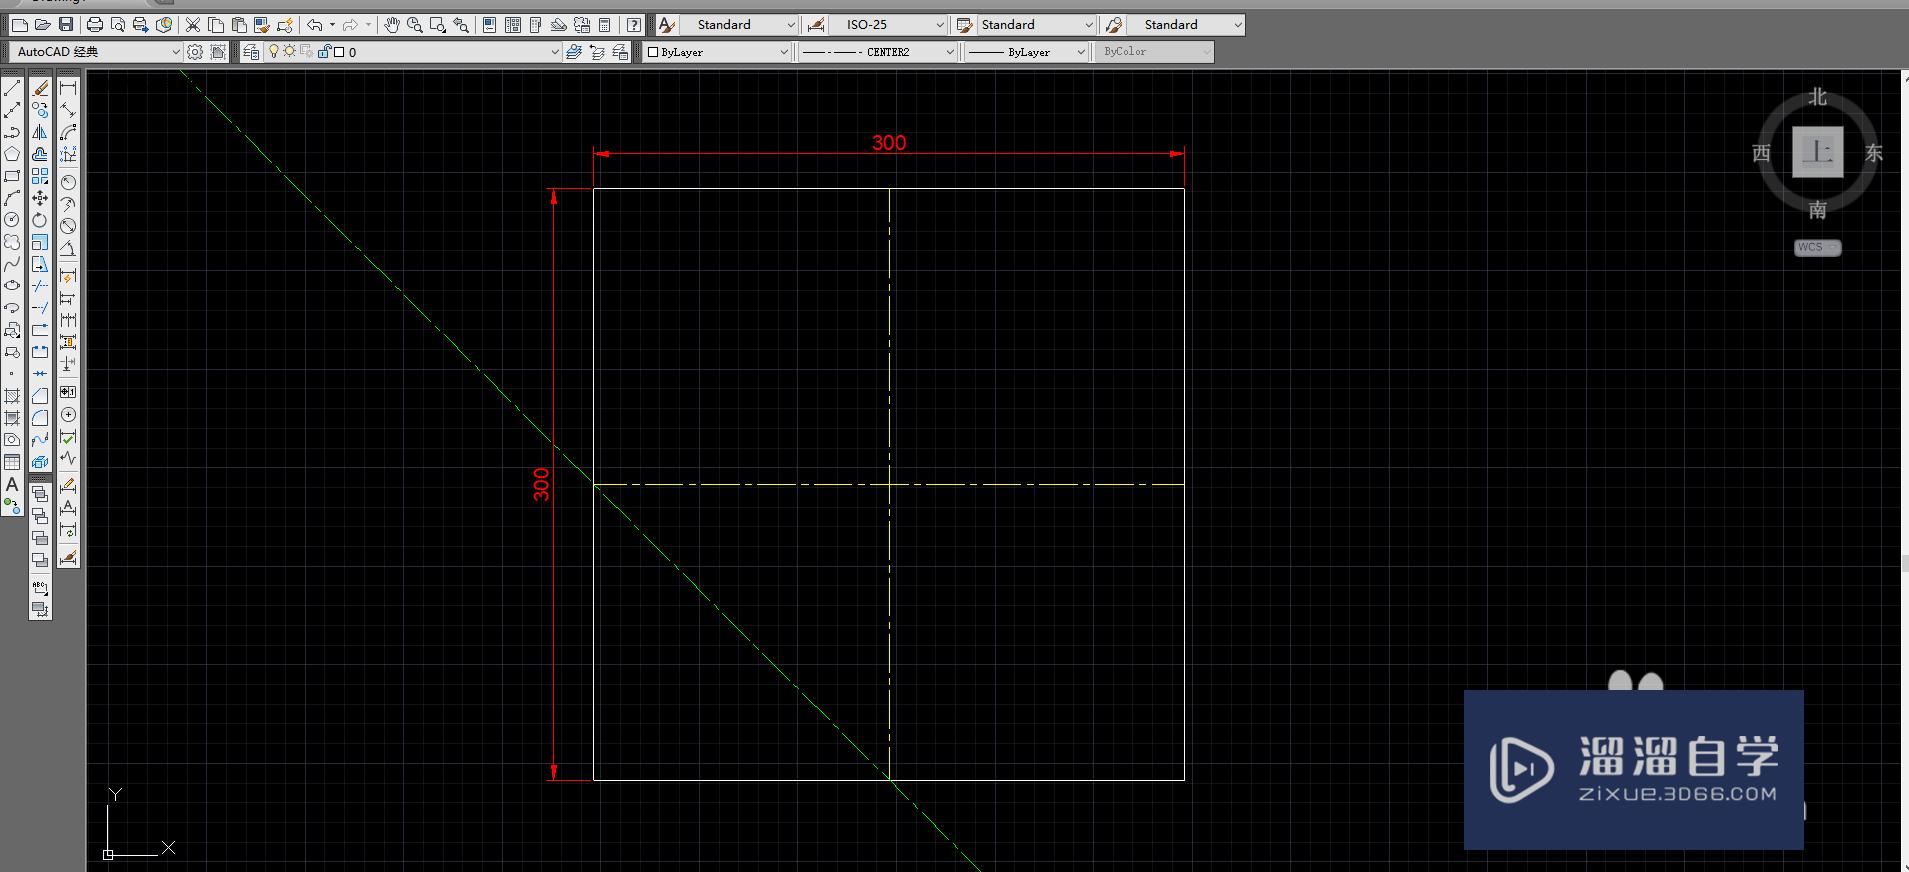Click the Plot print icon
This screenshot has height=872, width=1909.
(x=94, y=25)
